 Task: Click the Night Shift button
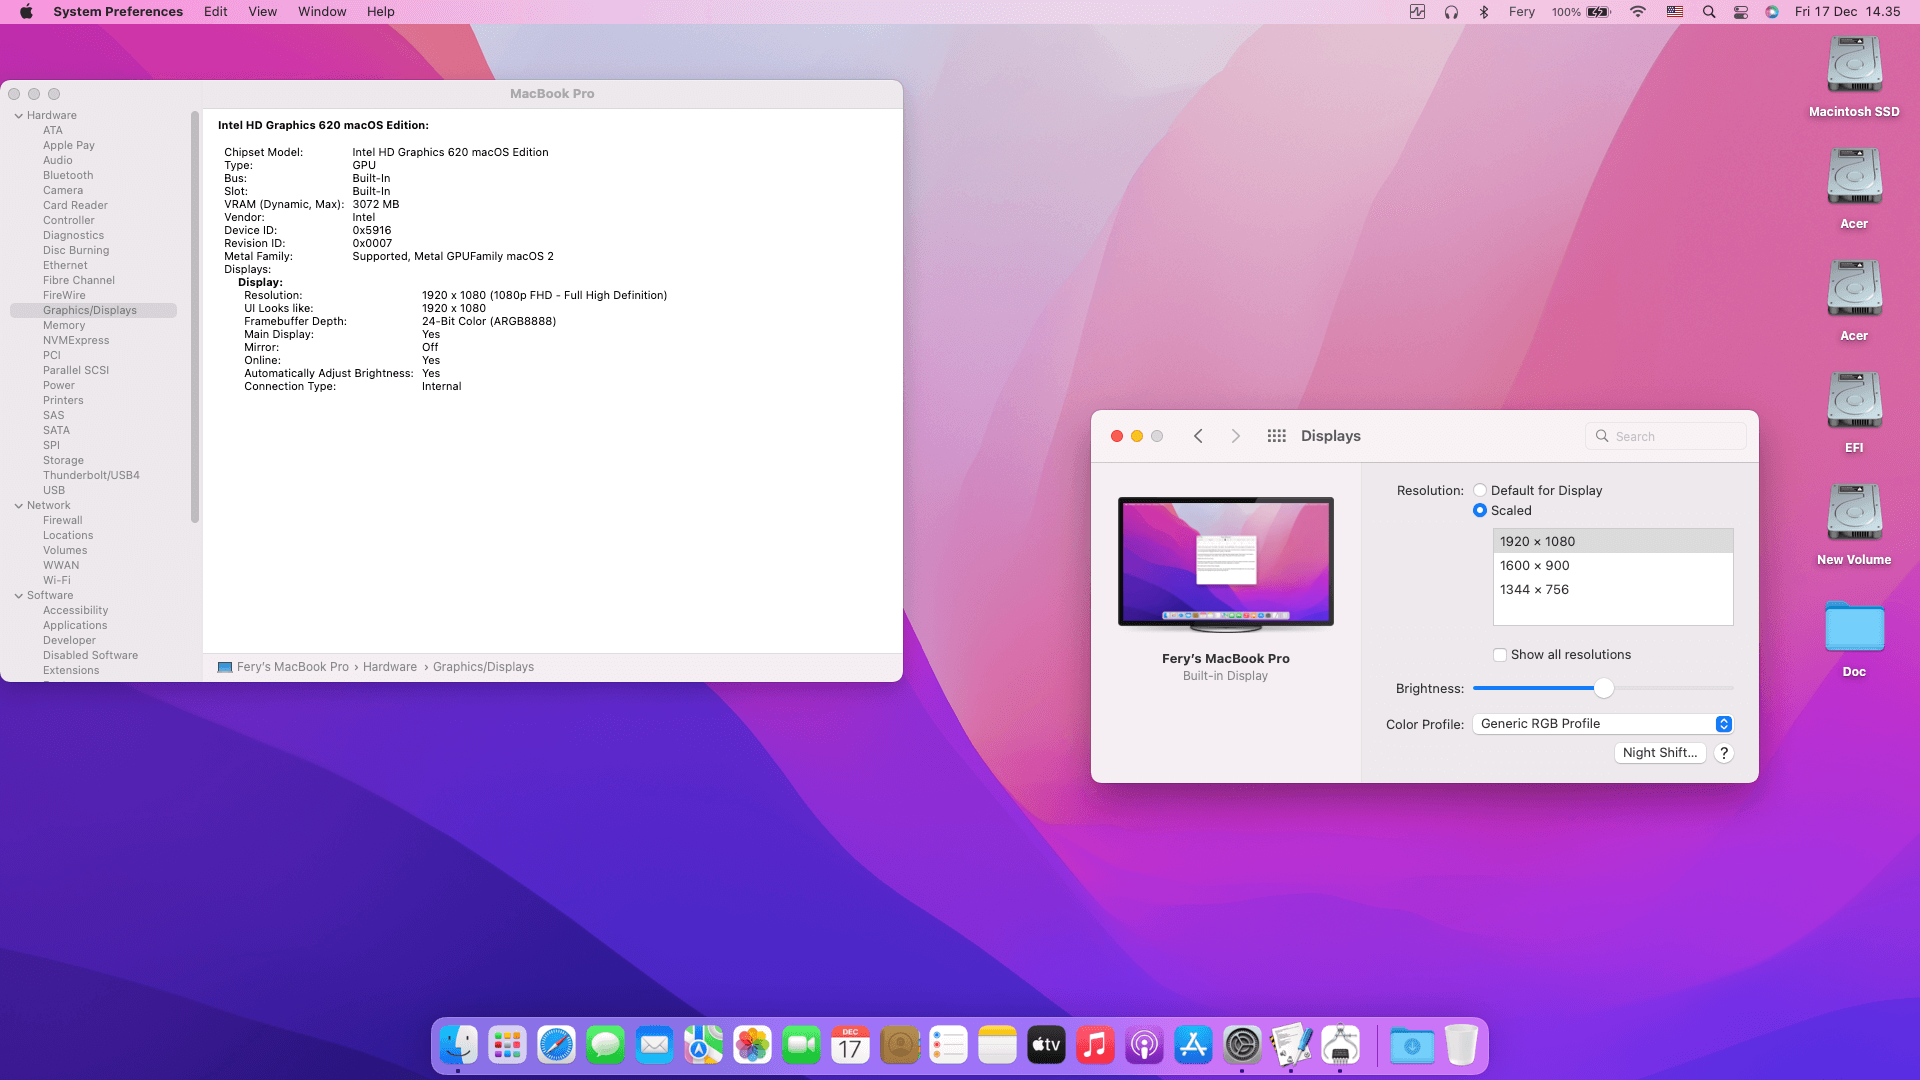tap(1660, 753)
